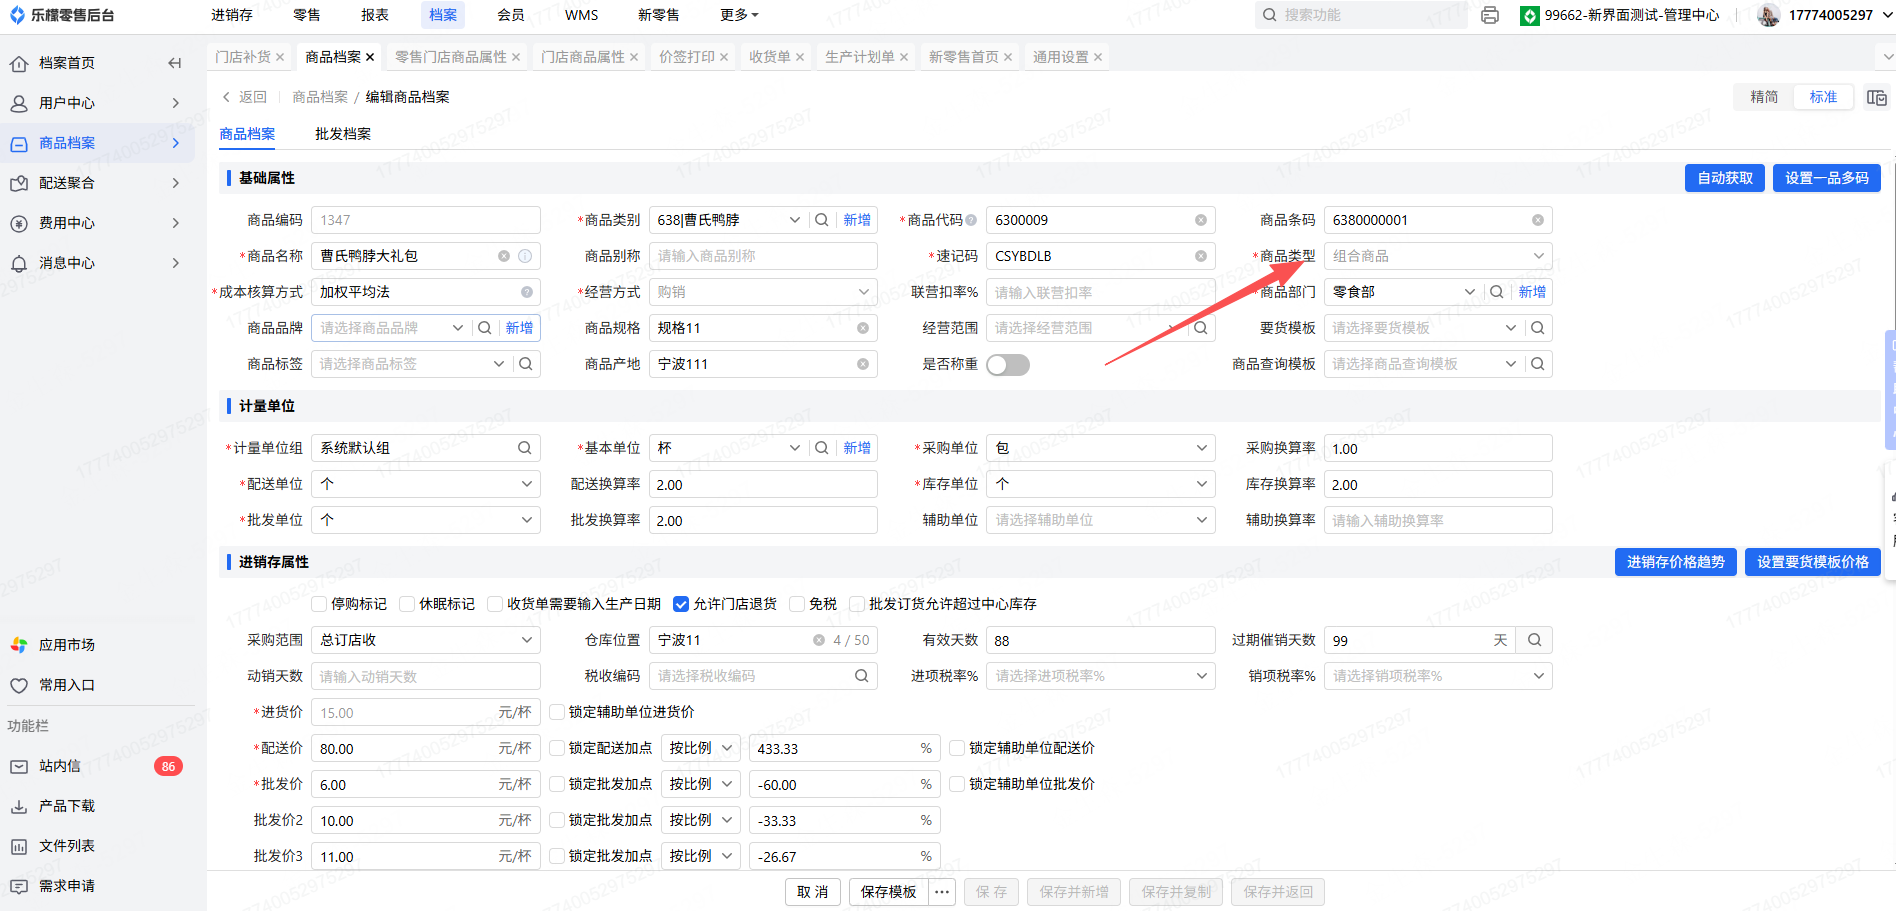
Task: Search 商品标签 with magnifier icon
Action: tap(526, 364)
